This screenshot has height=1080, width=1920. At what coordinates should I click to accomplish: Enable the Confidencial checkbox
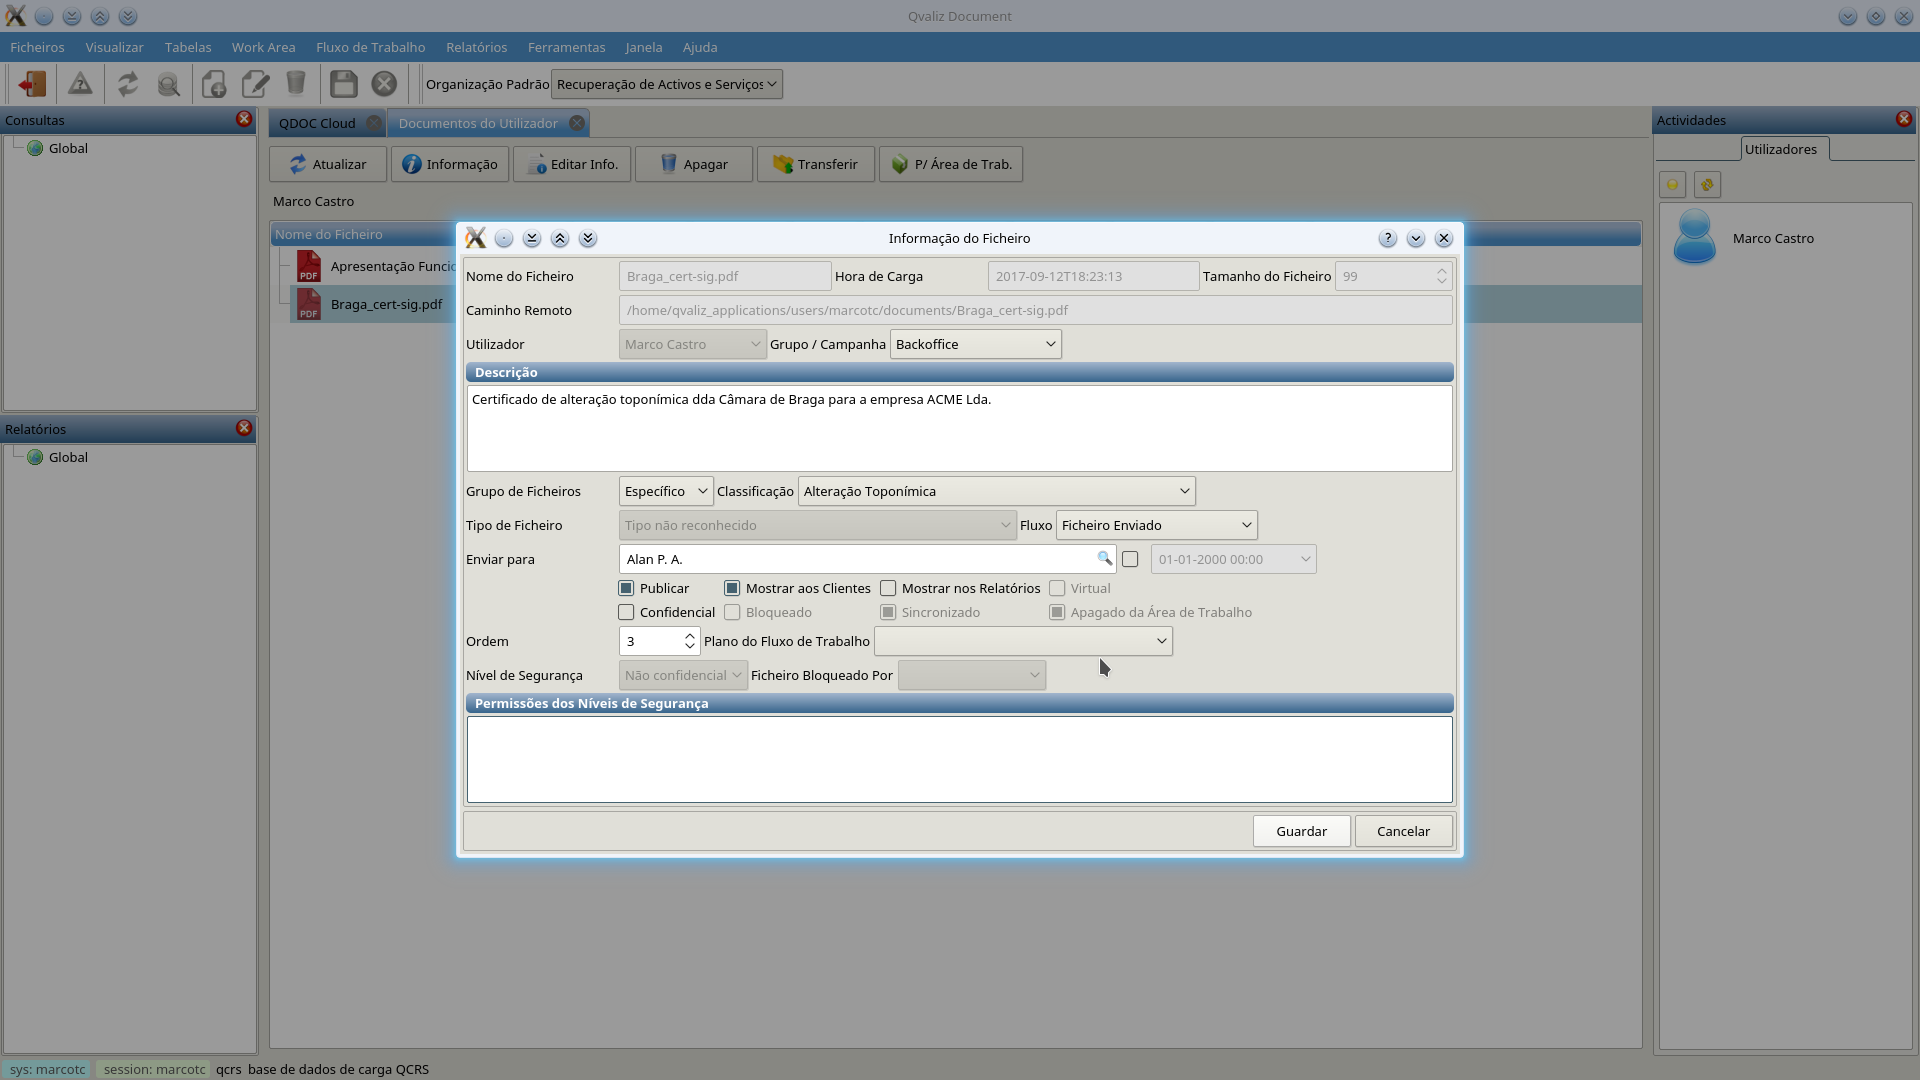click(626, 612)
